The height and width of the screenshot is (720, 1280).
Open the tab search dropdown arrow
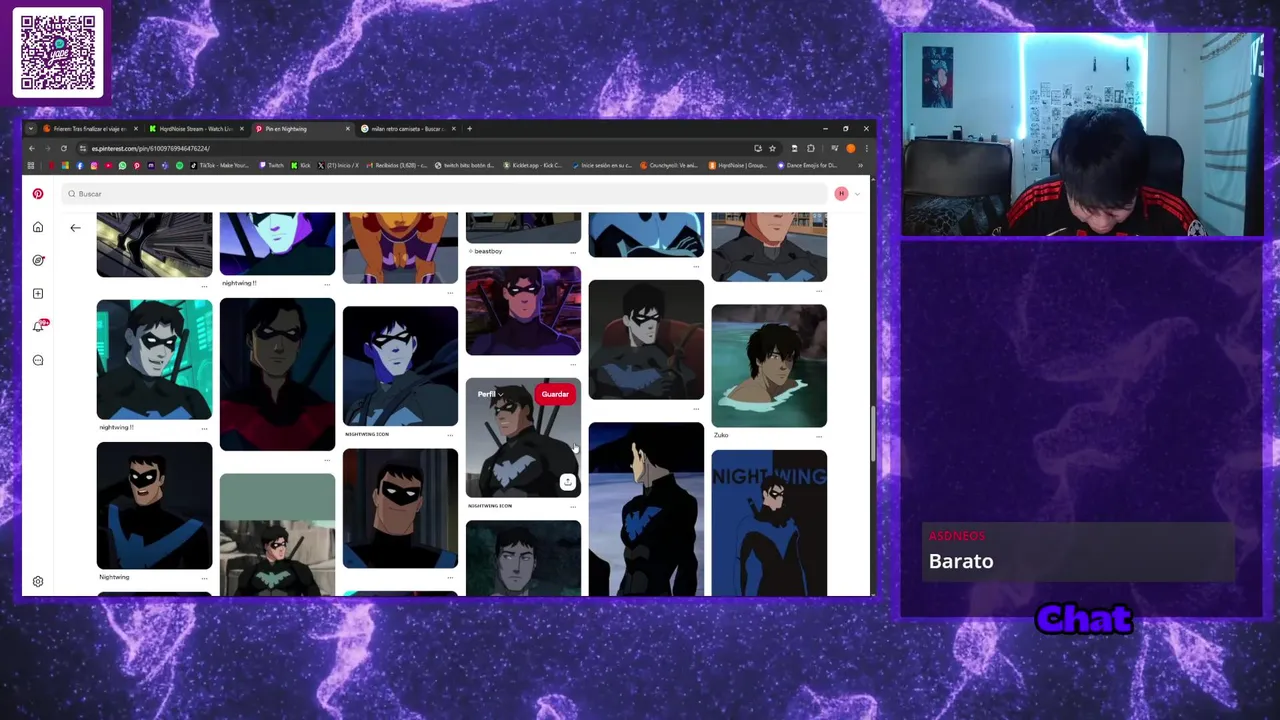coord(31,128)
